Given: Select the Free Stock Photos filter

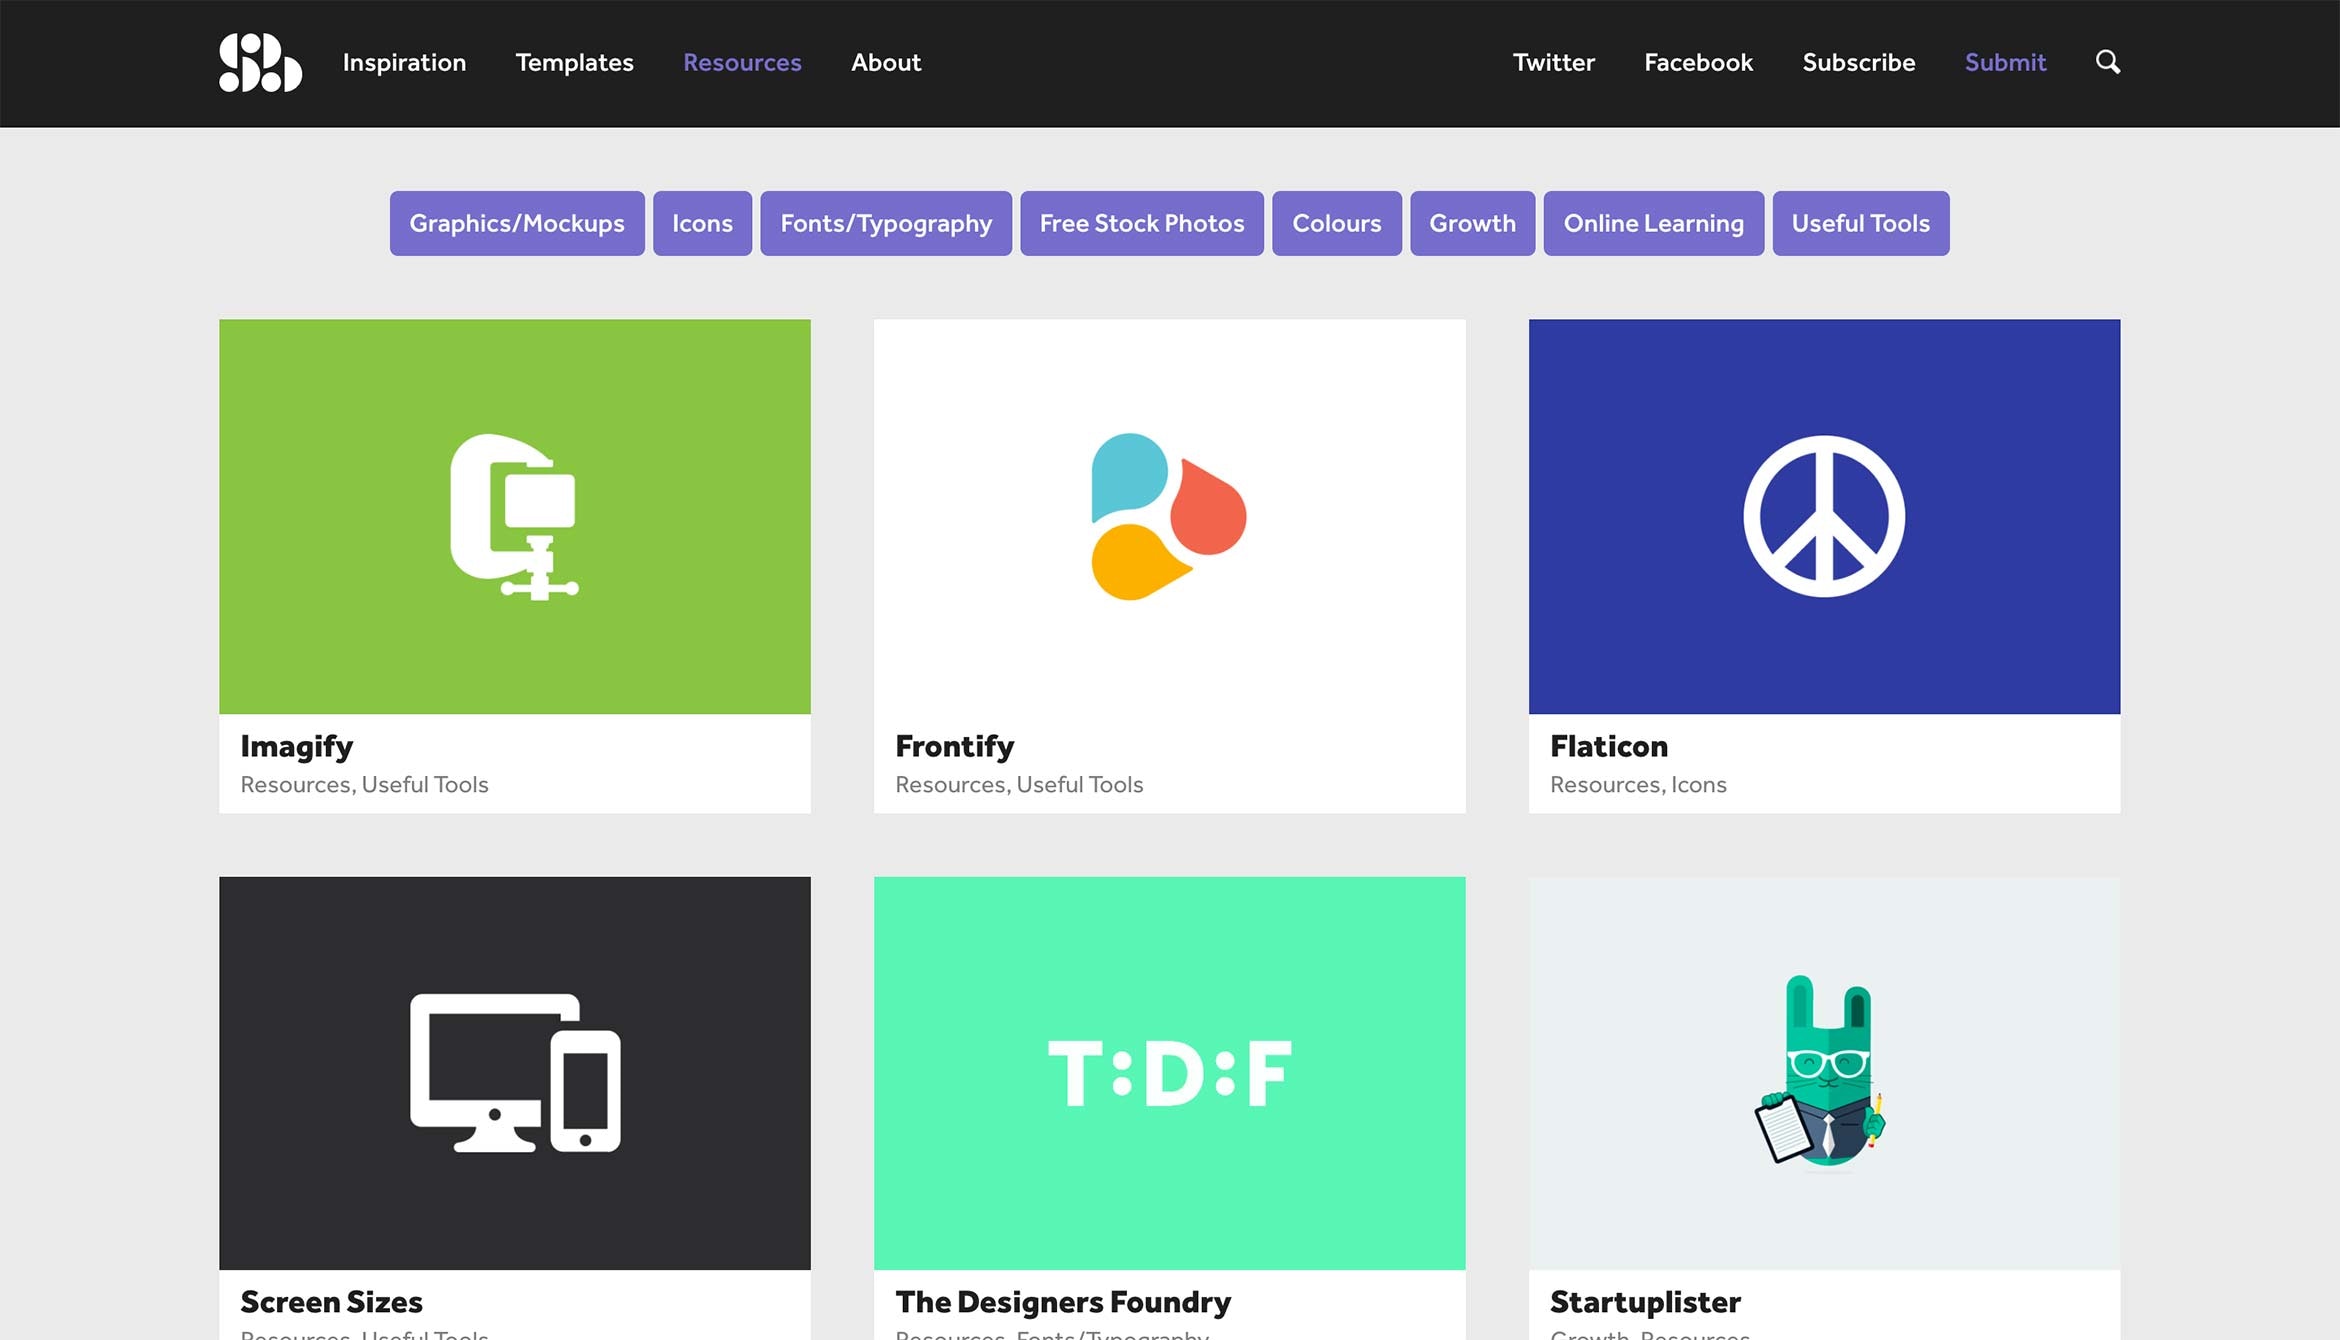Looking at the screenshot, I should pos(1141,223).
